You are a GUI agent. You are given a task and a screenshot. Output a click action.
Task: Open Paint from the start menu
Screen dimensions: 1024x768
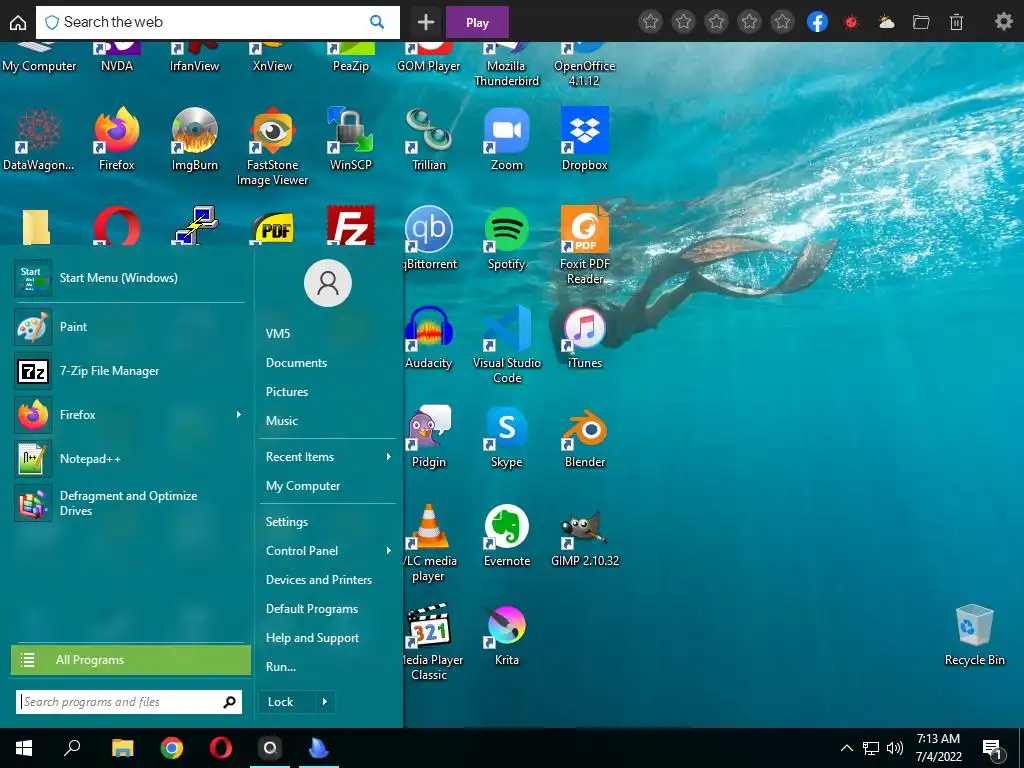click(x=129, y=327)
